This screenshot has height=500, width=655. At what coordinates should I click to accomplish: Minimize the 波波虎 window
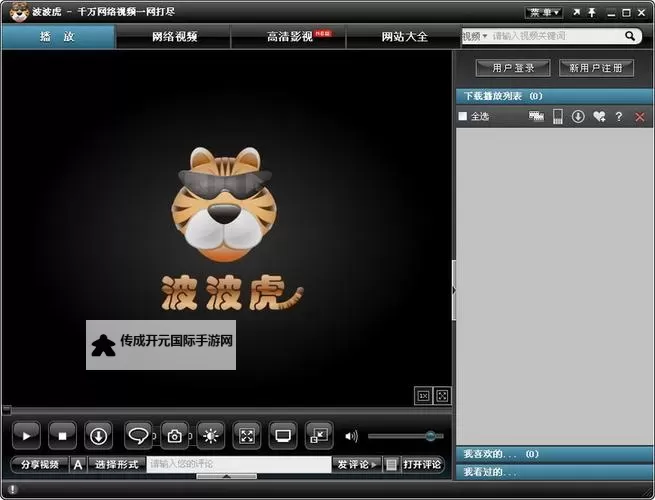(x=612, y=13)
